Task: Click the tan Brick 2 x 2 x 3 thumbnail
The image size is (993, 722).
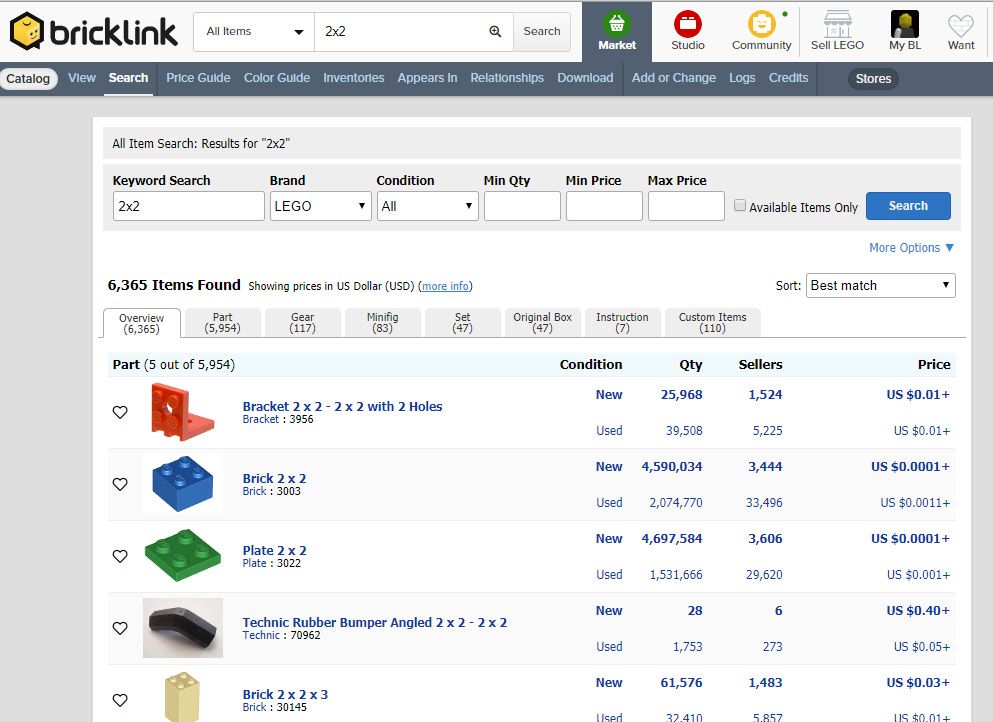Action: coord(182,697)
